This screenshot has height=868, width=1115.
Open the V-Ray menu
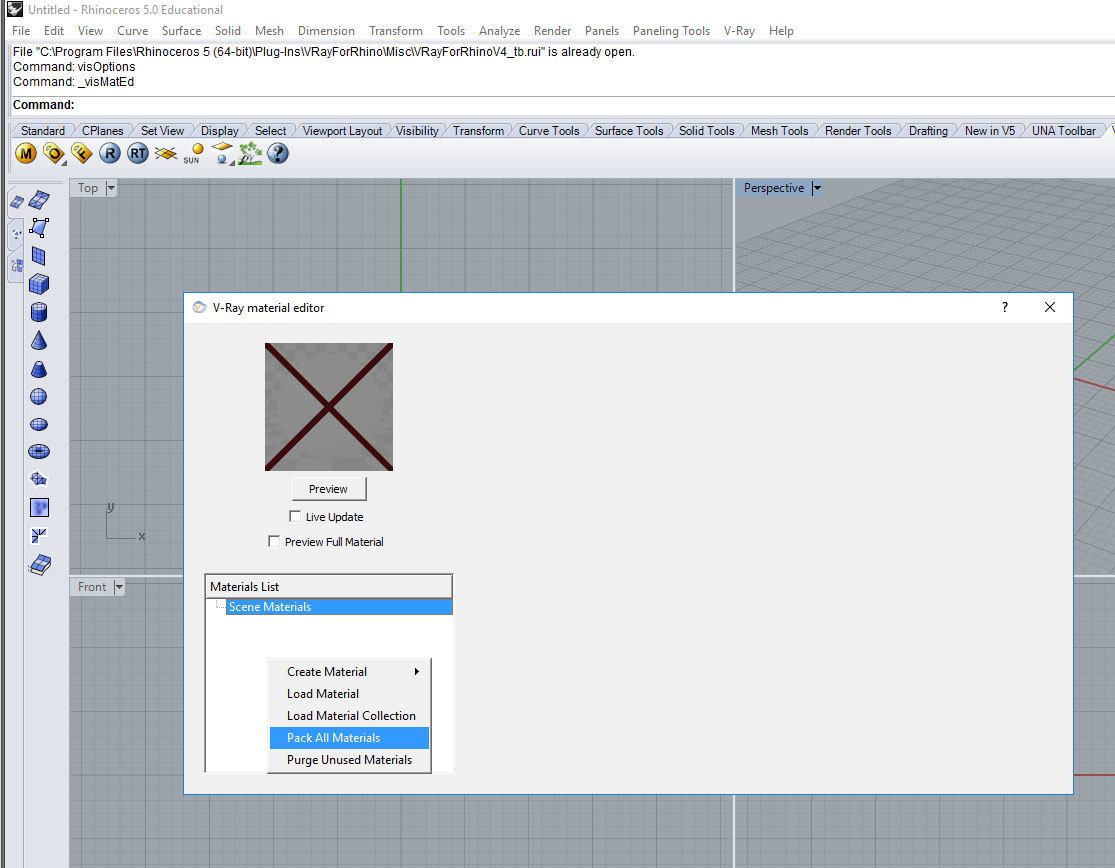coord(739,31)
